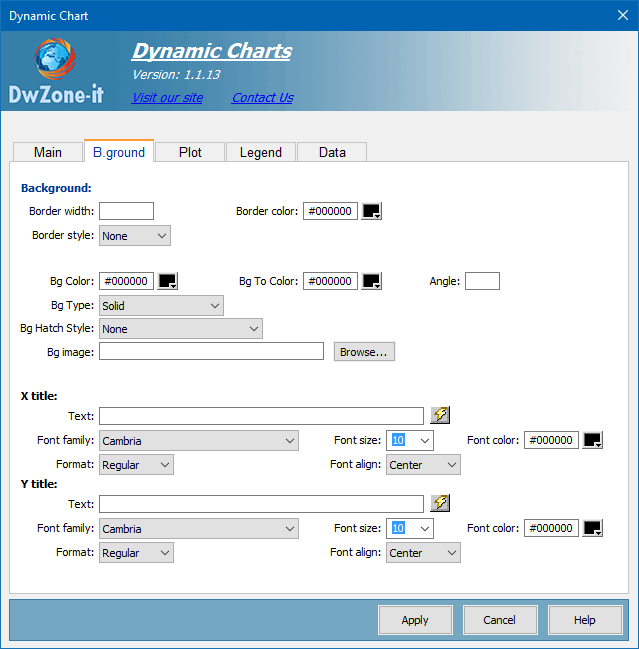
Task: Click the lightning icon beside Y title text
Action: point(440,504)
